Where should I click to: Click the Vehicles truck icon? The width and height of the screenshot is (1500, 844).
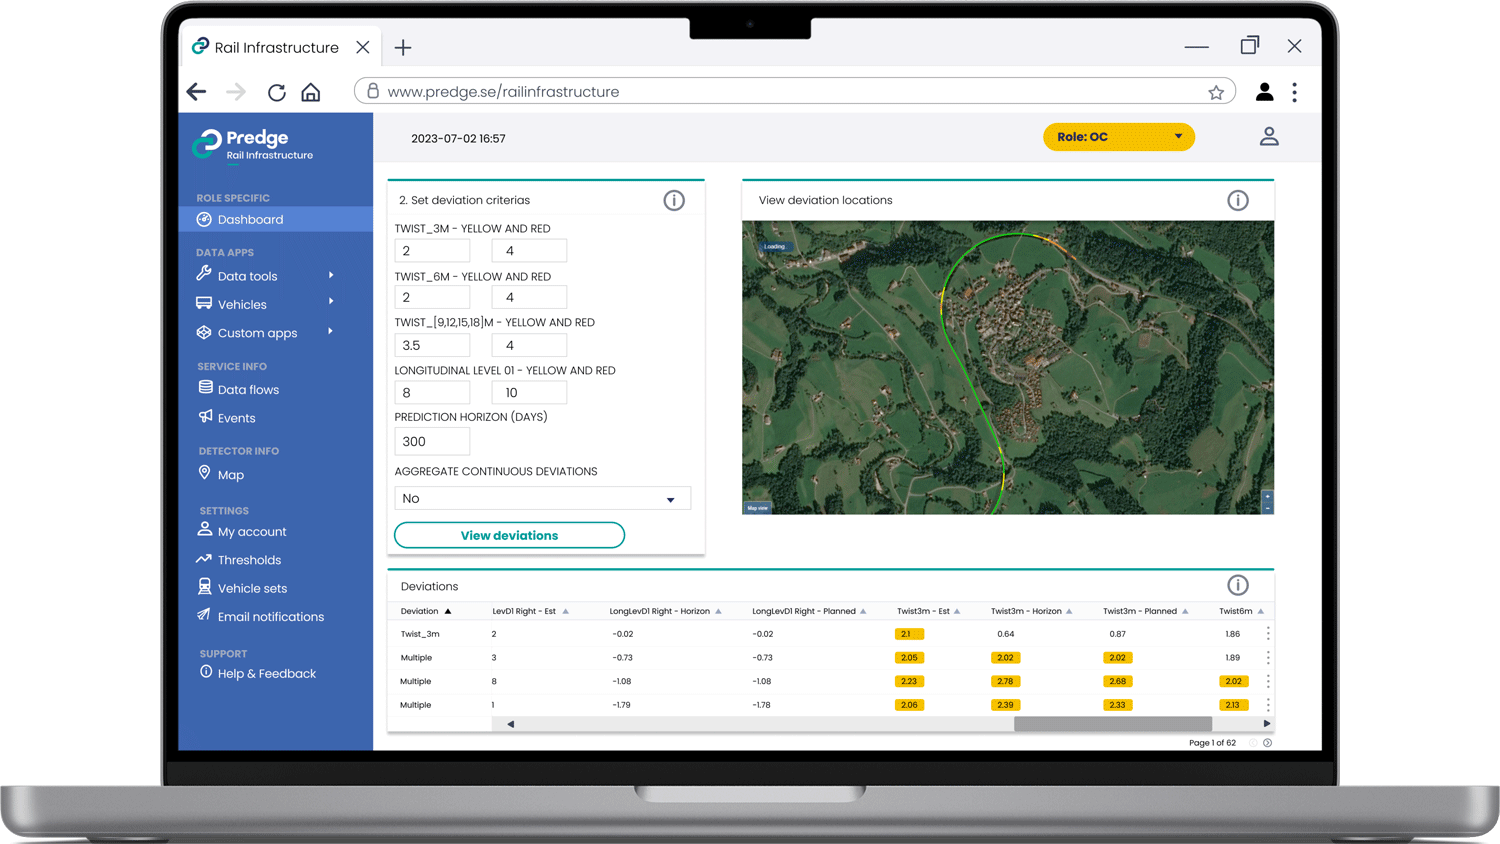204,303
